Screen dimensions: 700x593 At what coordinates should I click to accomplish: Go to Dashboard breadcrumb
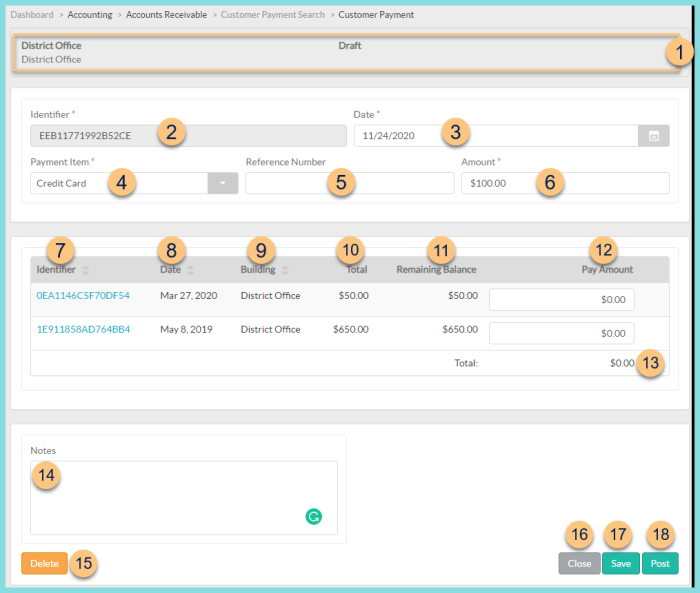click(x=32, y=15)
